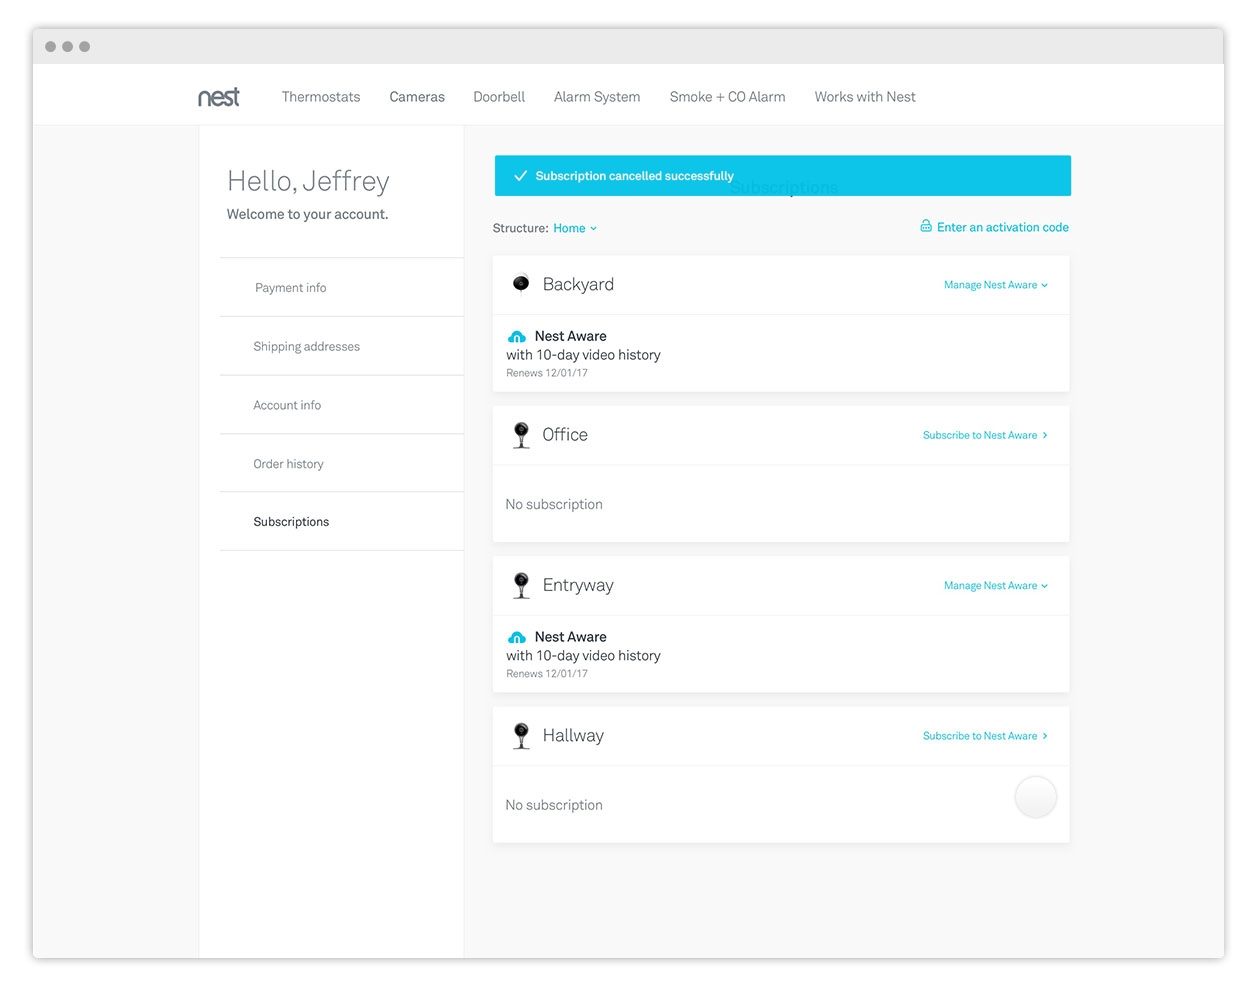Click 'with 10-day video history' text under Backyard
Viewport: 1248px width, 994px height.
pyautogui.click(x=583, y=355)
